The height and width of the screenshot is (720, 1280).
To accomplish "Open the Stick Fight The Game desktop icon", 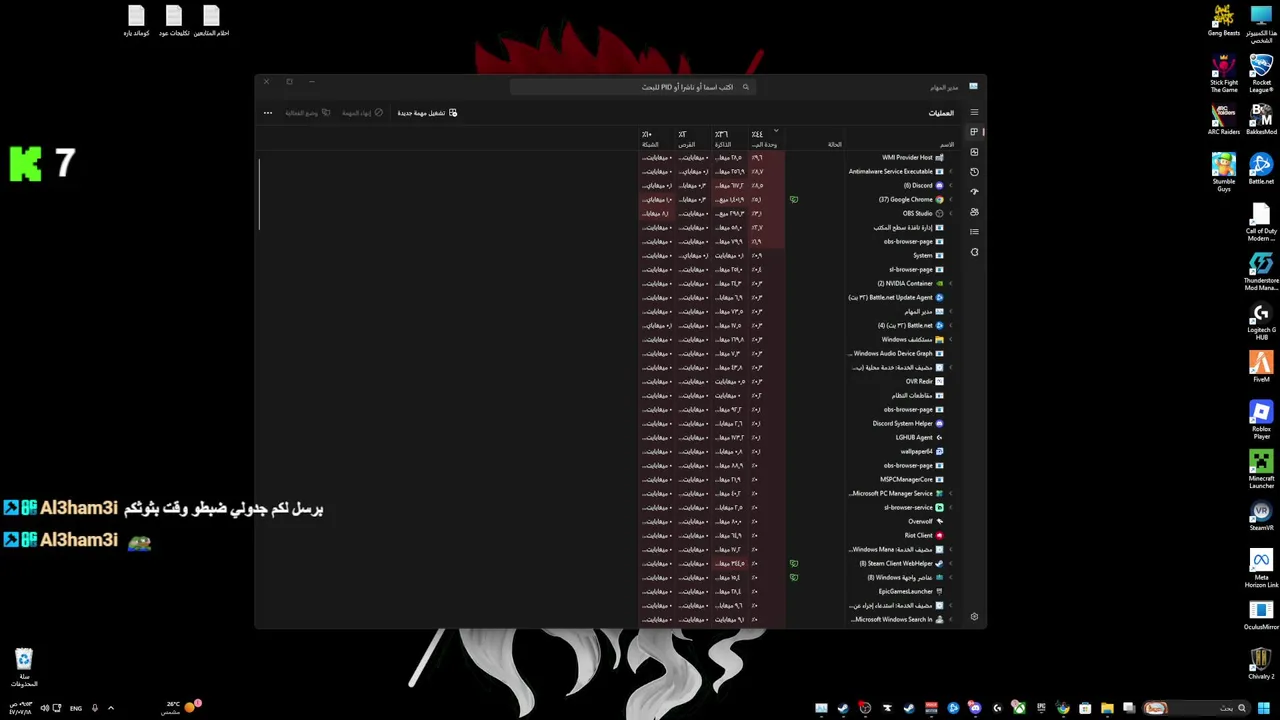I will [1224, 72].
